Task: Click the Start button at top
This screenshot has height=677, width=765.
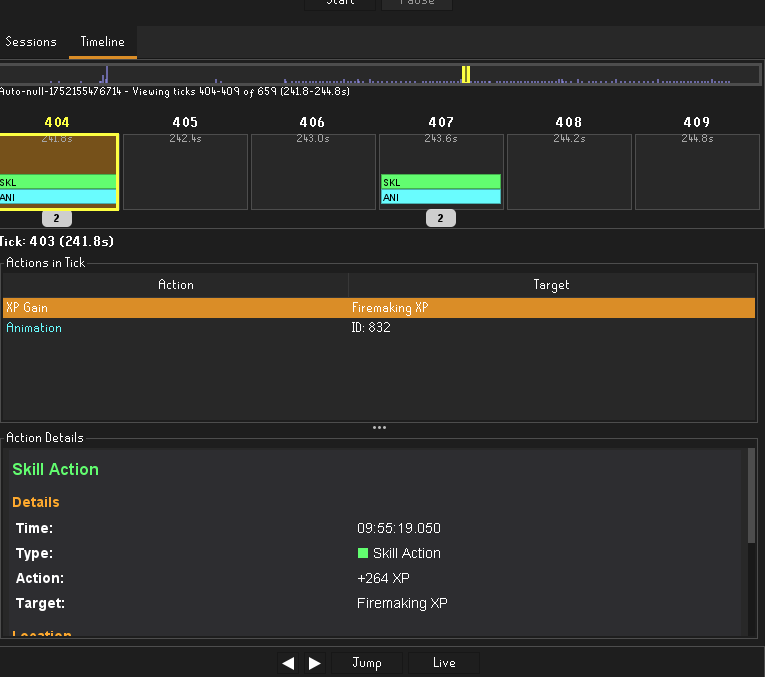Action: click(x=340, y=3)
